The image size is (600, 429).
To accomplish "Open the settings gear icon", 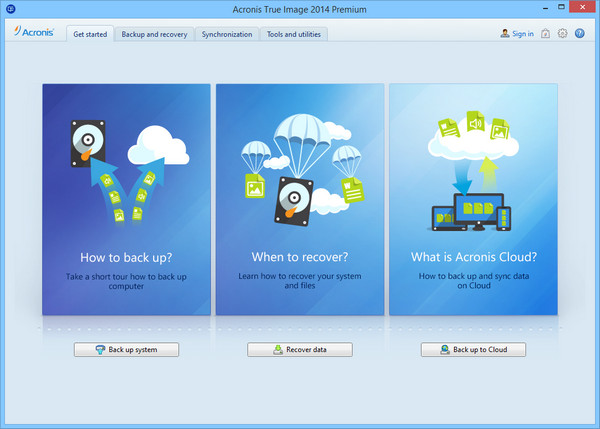I will click(x=563, y=34).
